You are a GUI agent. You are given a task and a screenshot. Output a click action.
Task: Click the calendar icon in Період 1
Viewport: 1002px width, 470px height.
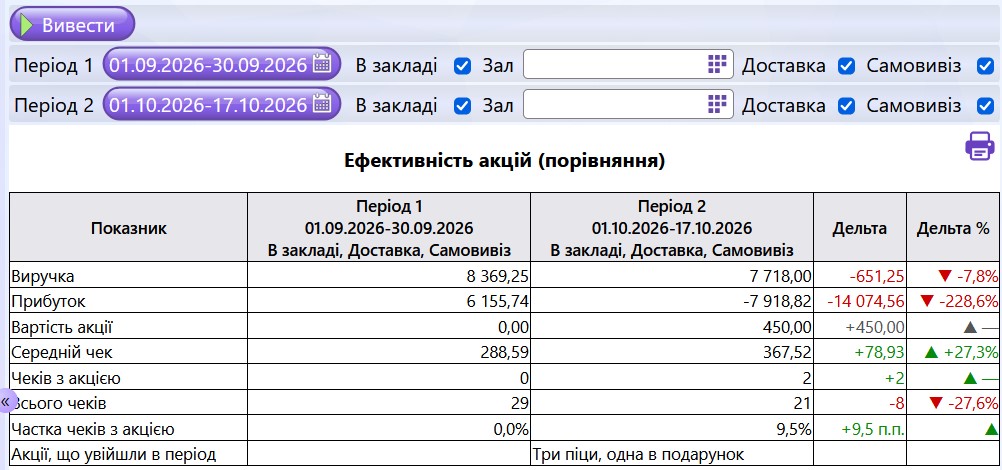pos(321,63)
